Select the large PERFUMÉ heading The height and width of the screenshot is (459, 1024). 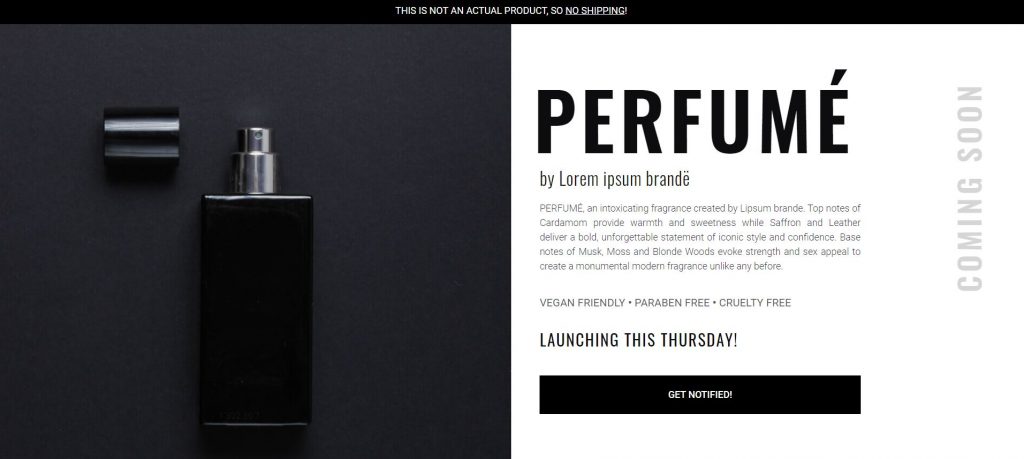point(692,114)
